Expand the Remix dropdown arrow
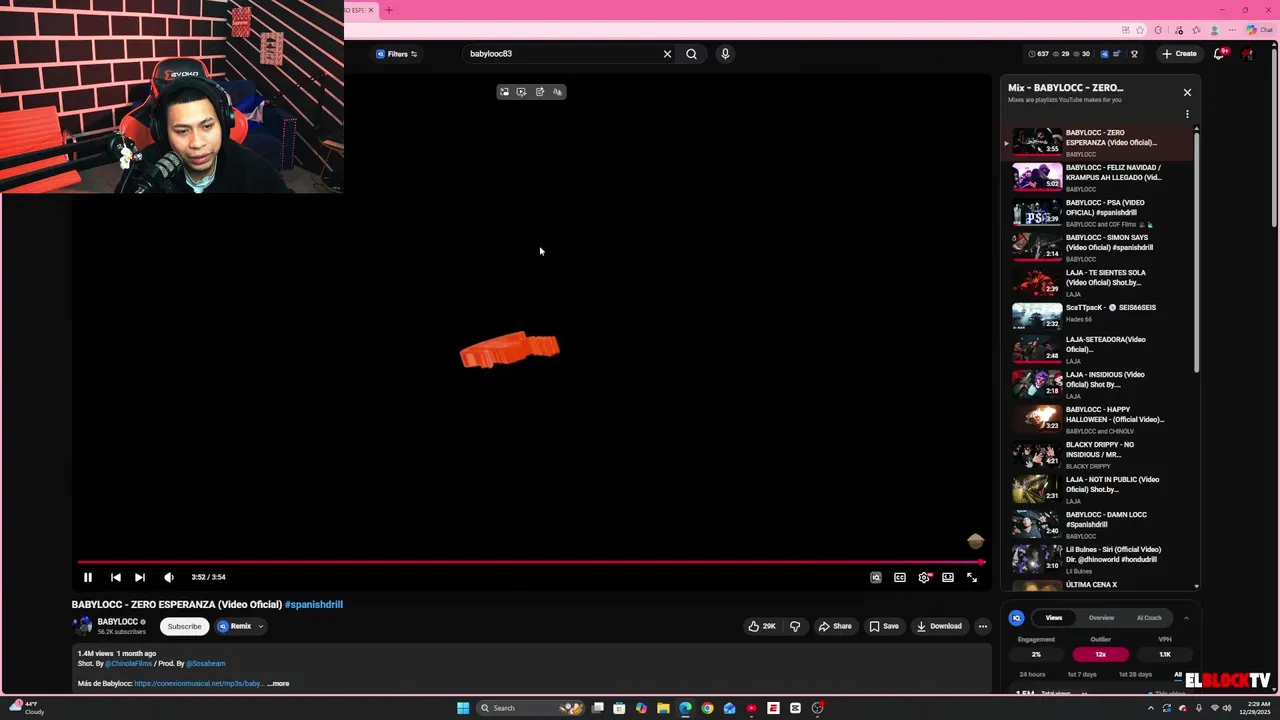Image resolution: width=1280 pixels, height=720 pixels. [261, 626]
